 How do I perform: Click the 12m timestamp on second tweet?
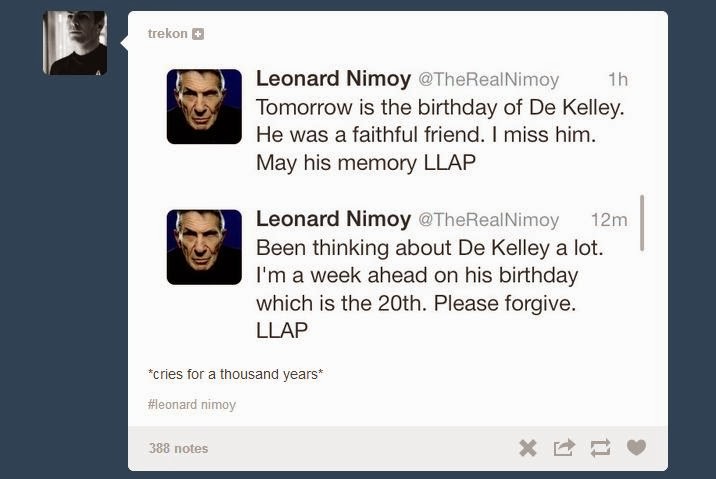click(x=609, y=219)
